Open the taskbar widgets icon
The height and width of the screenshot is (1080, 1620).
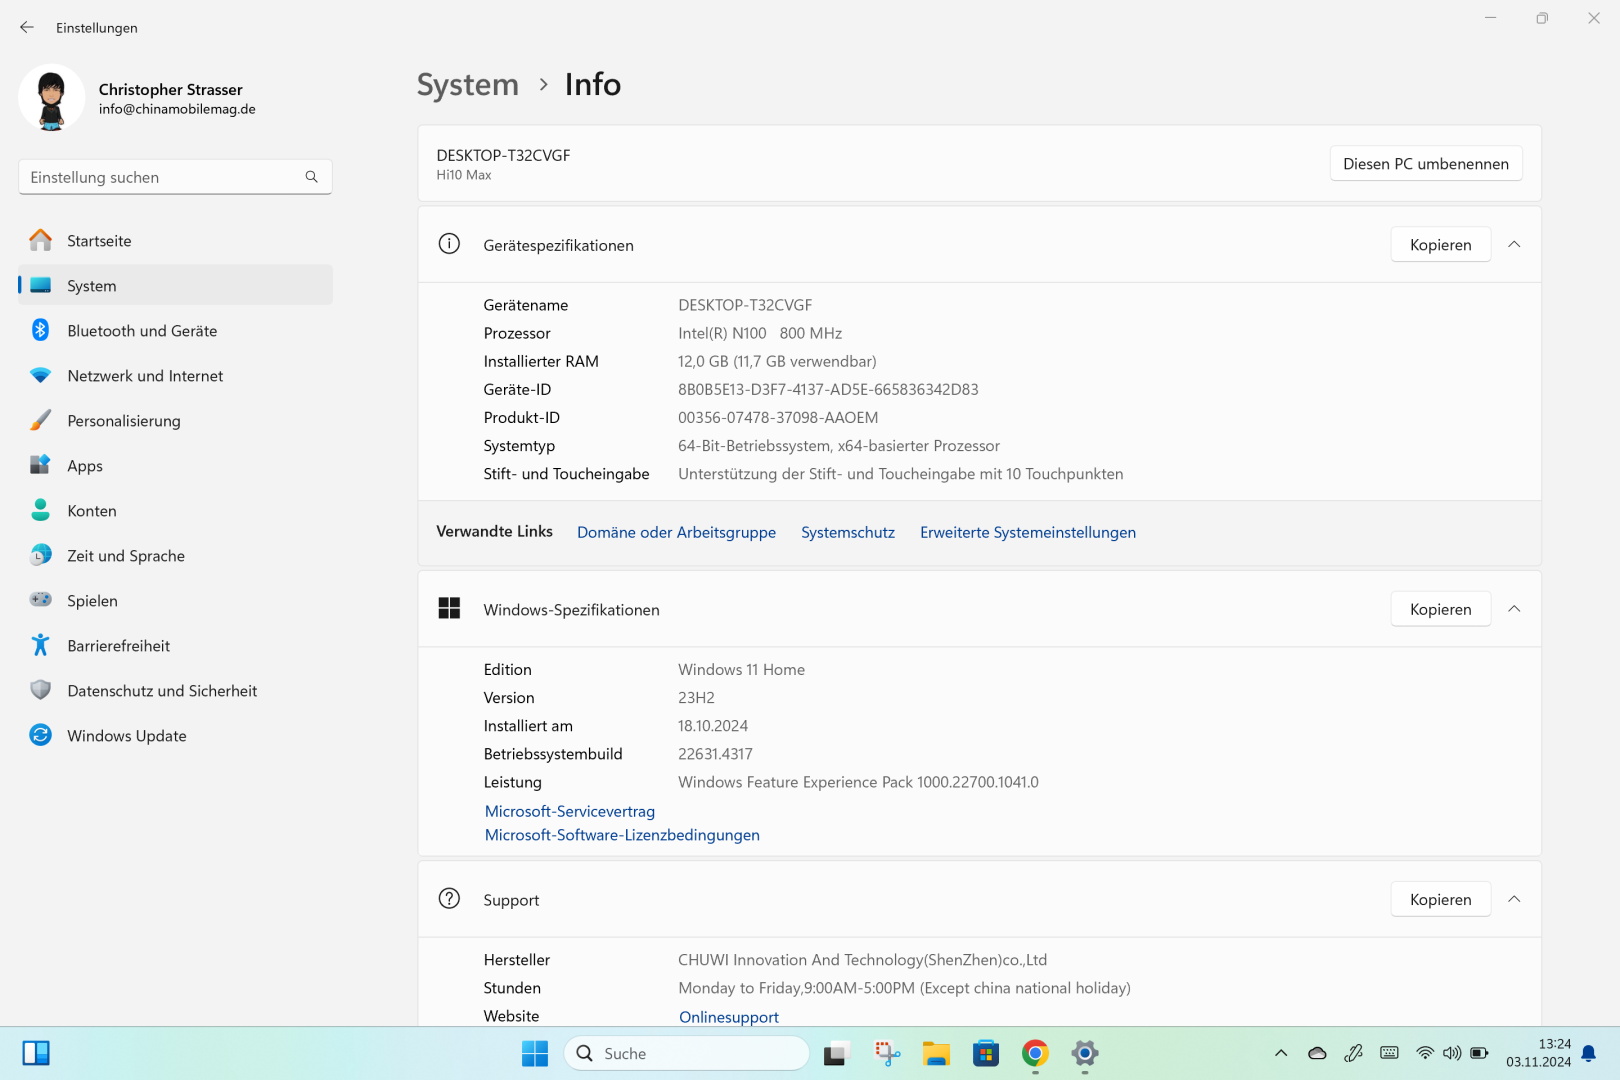(x=36, y=1053)
